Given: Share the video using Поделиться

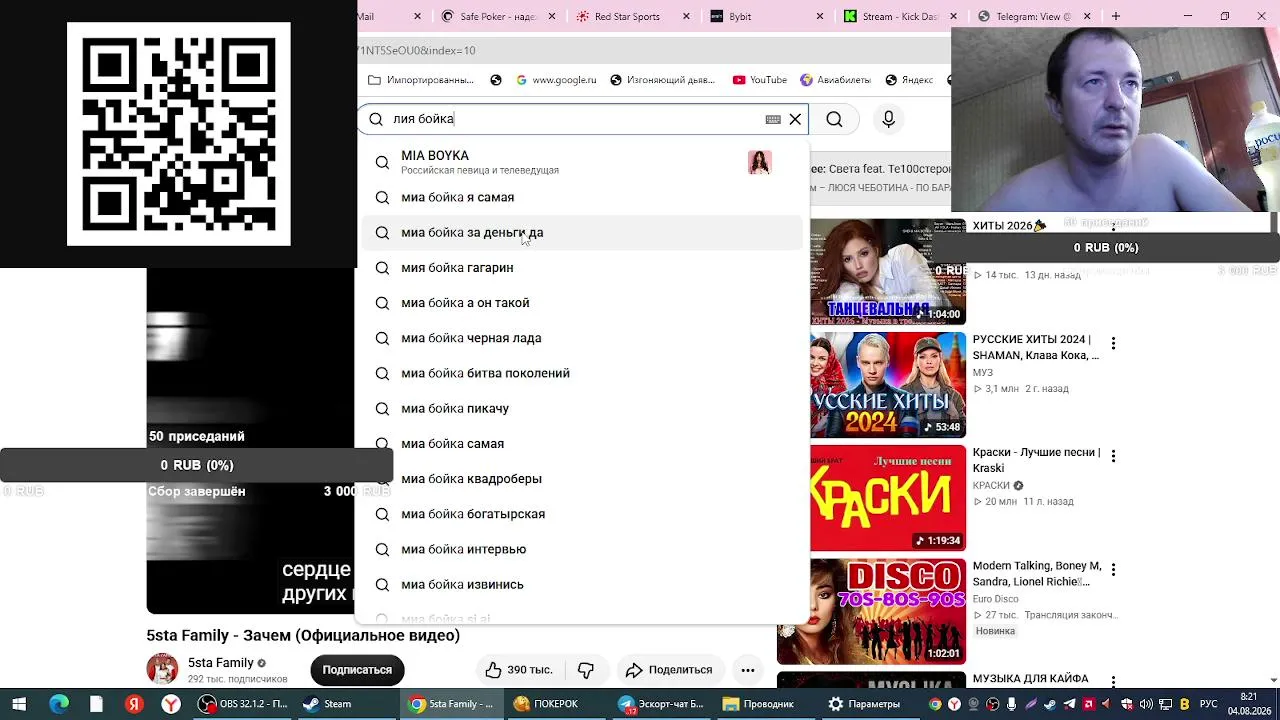Looking at the screenshot, I should tap(669, 670).
